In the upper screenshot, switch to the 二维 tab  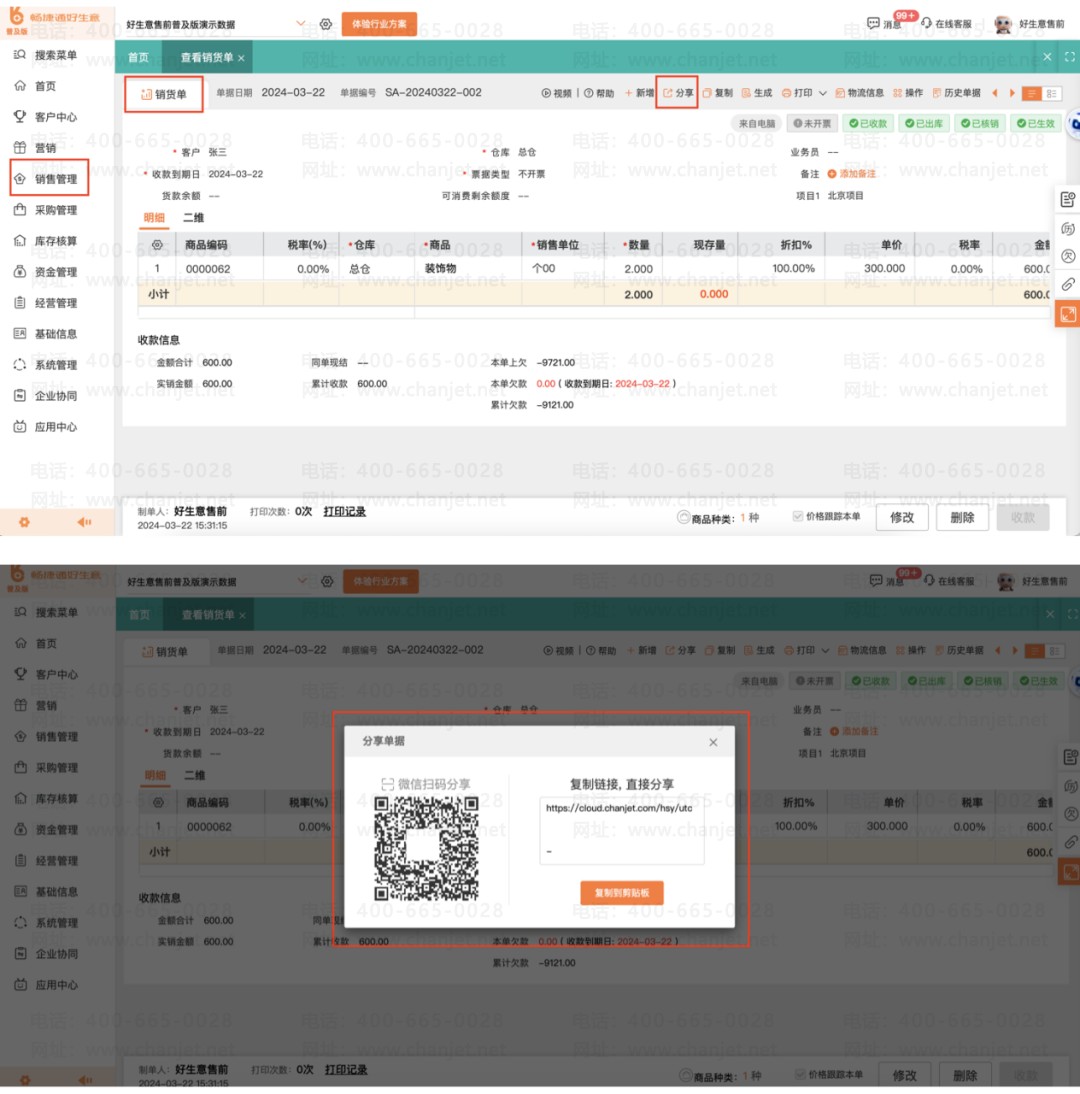(x=193, y=218)
